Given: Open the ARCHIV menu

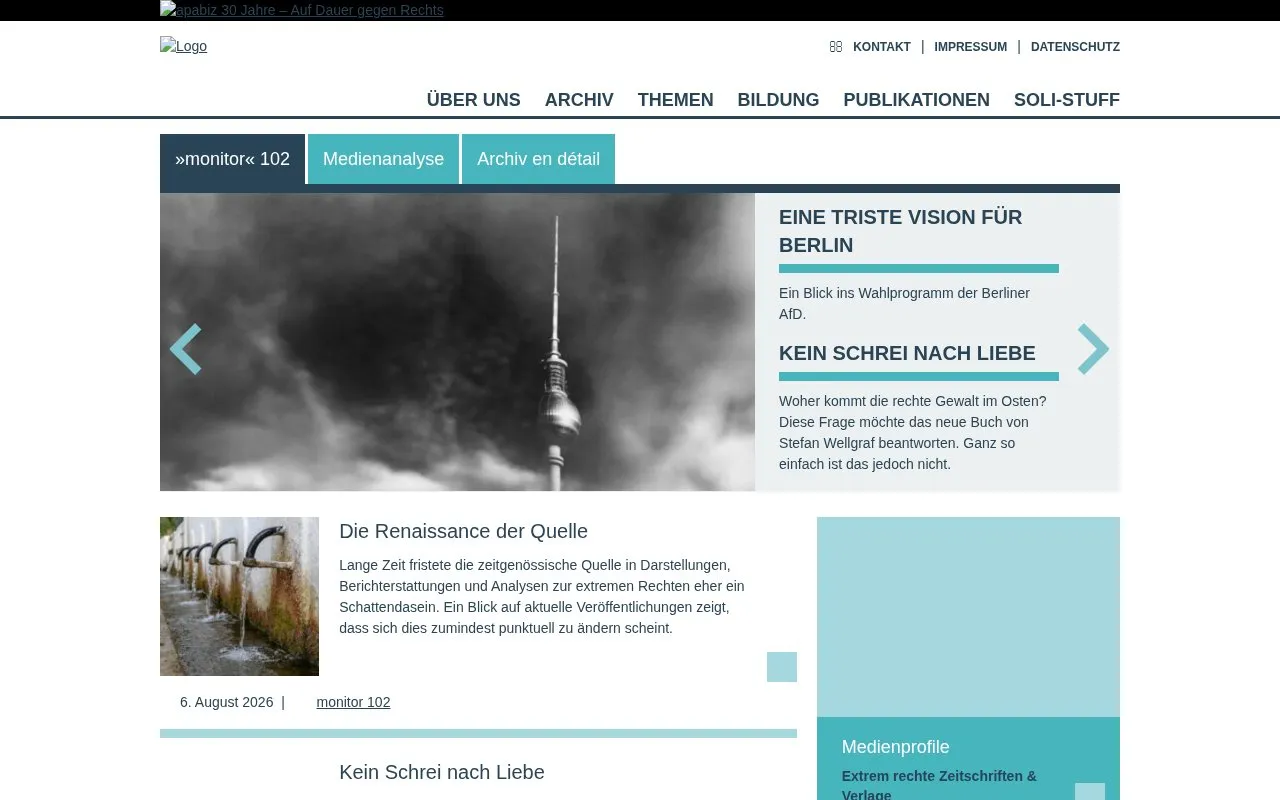Looking at the screenshot, I should [579, 100].
